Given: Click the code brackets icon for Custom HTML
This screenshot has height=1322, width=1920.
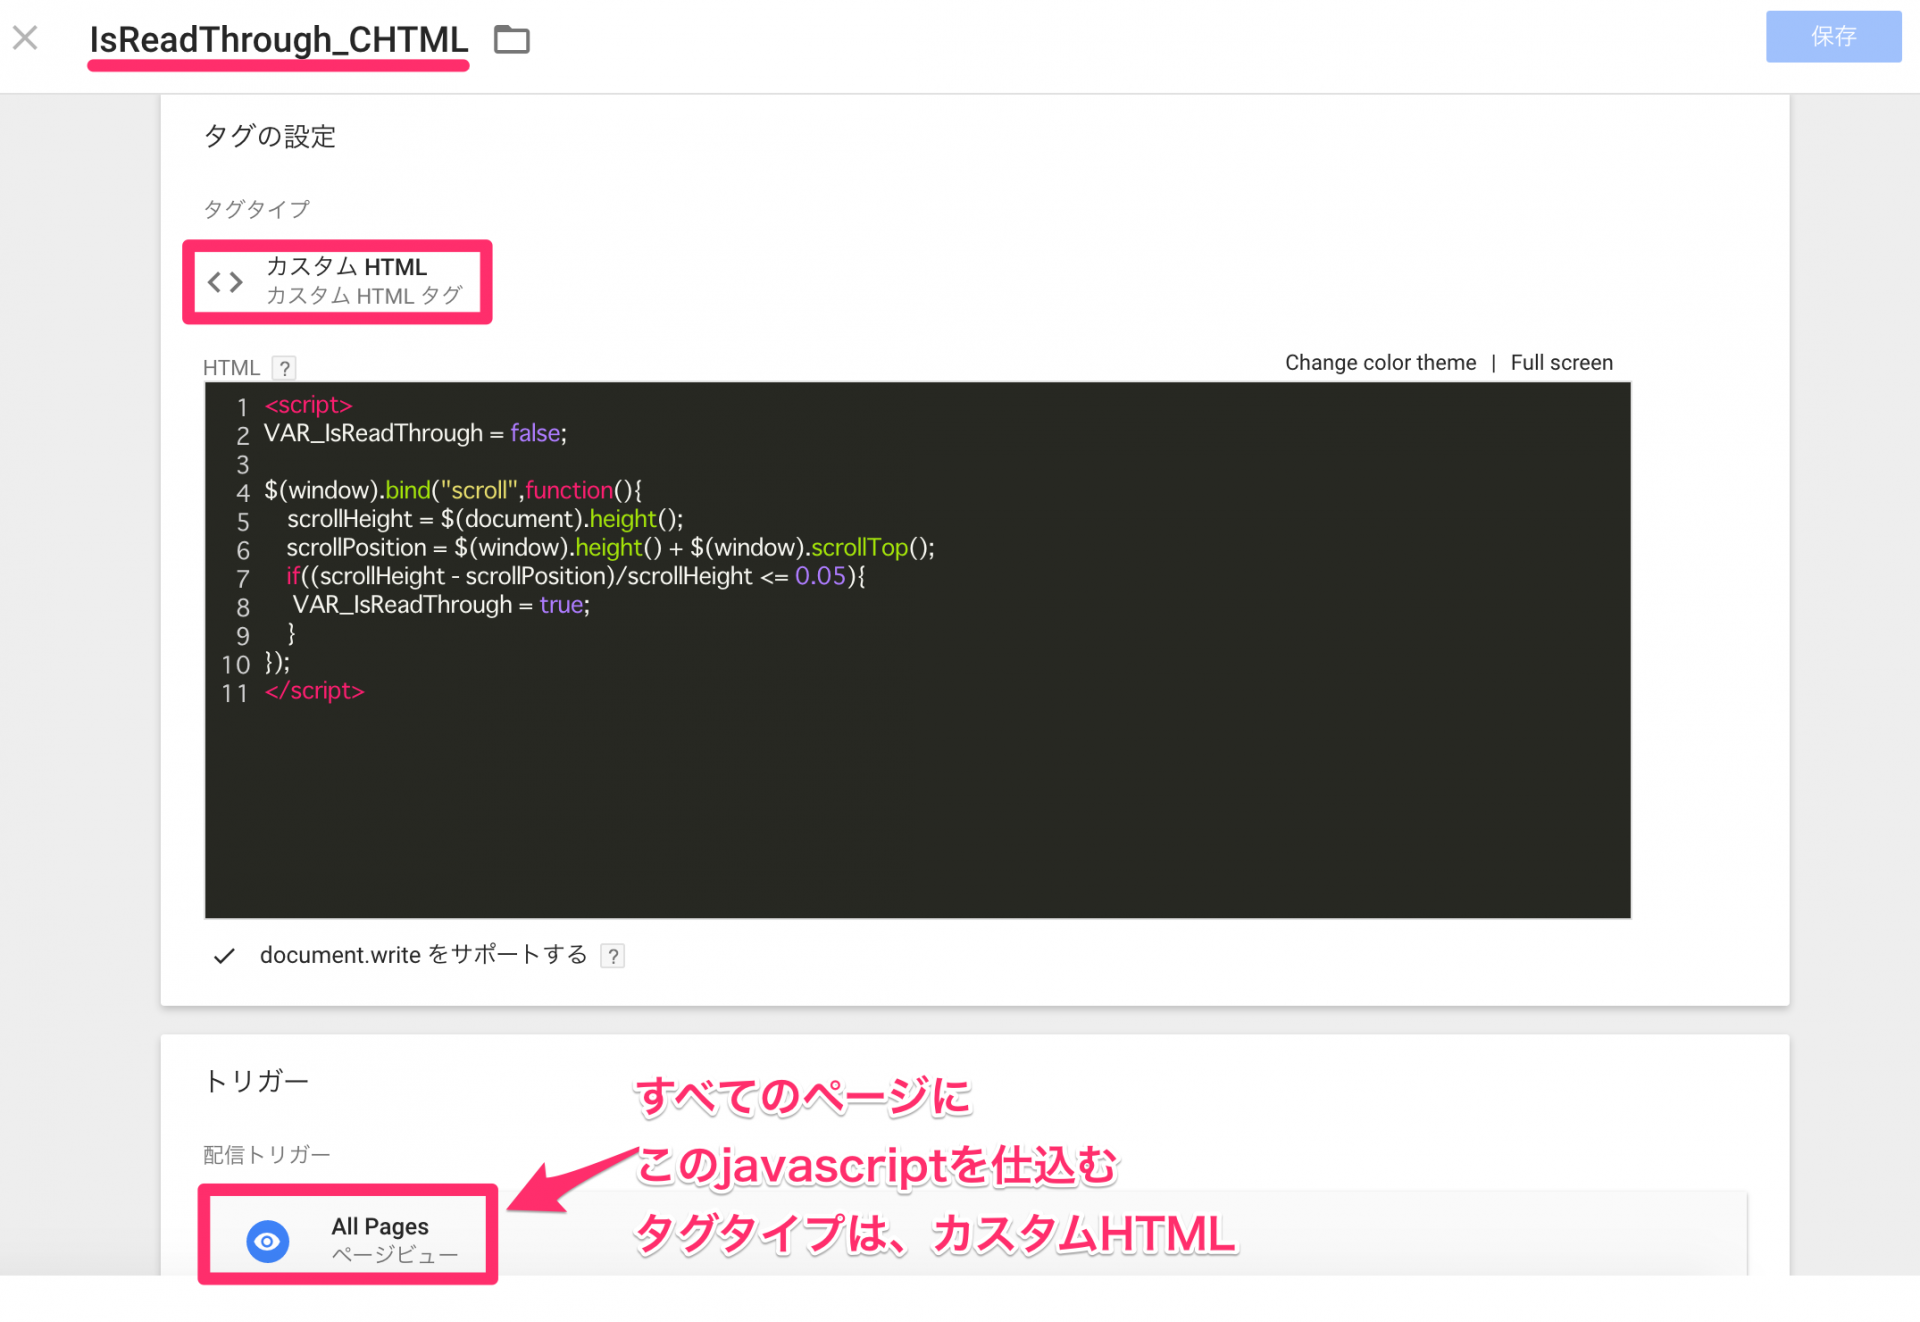Looking at the screenshot, I should click(x=225, y=282).
